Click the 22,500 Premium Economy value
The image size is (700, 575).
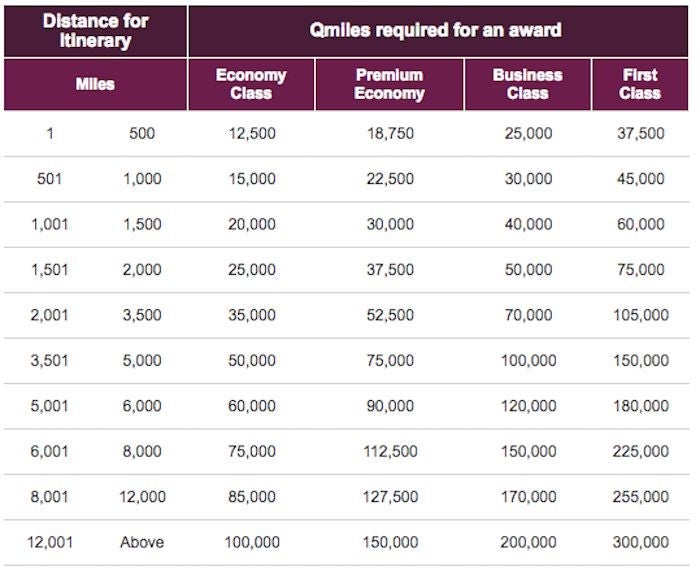point(390,179)
